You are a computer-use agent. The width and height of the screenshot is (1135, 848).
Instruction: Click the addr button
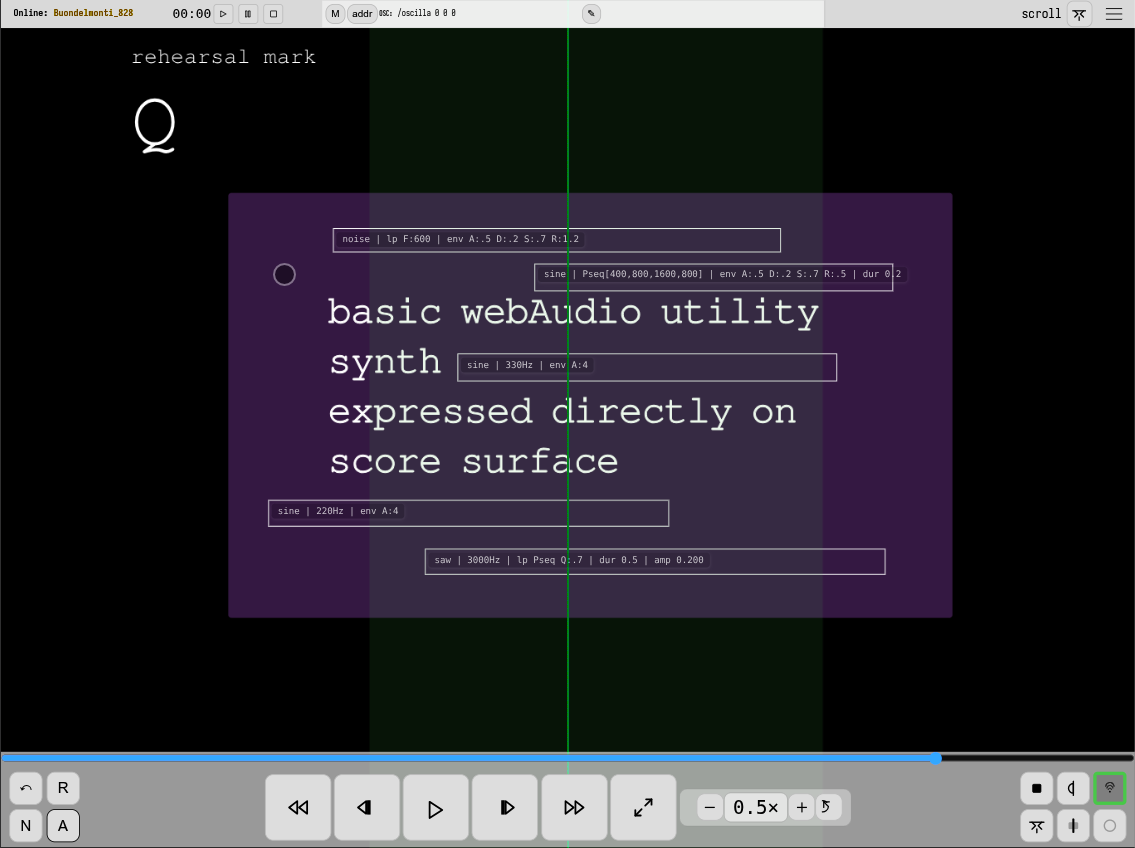click(x=362, y=14)
